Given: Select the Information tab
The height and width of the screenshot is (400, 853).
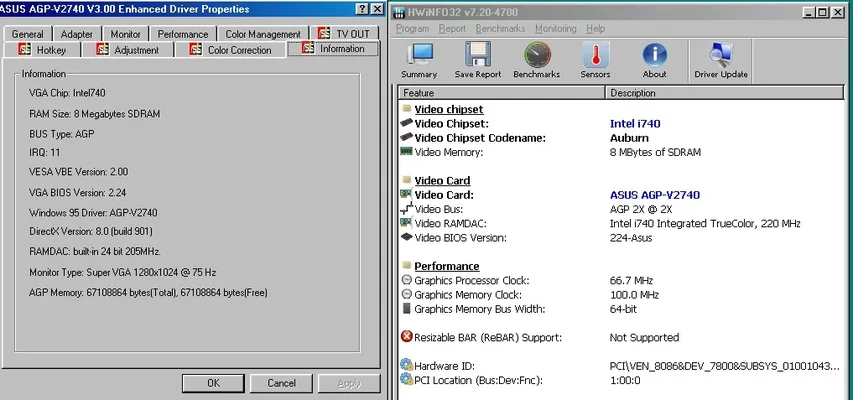Looking at the screenshot, I should click(x=333, y=48).
